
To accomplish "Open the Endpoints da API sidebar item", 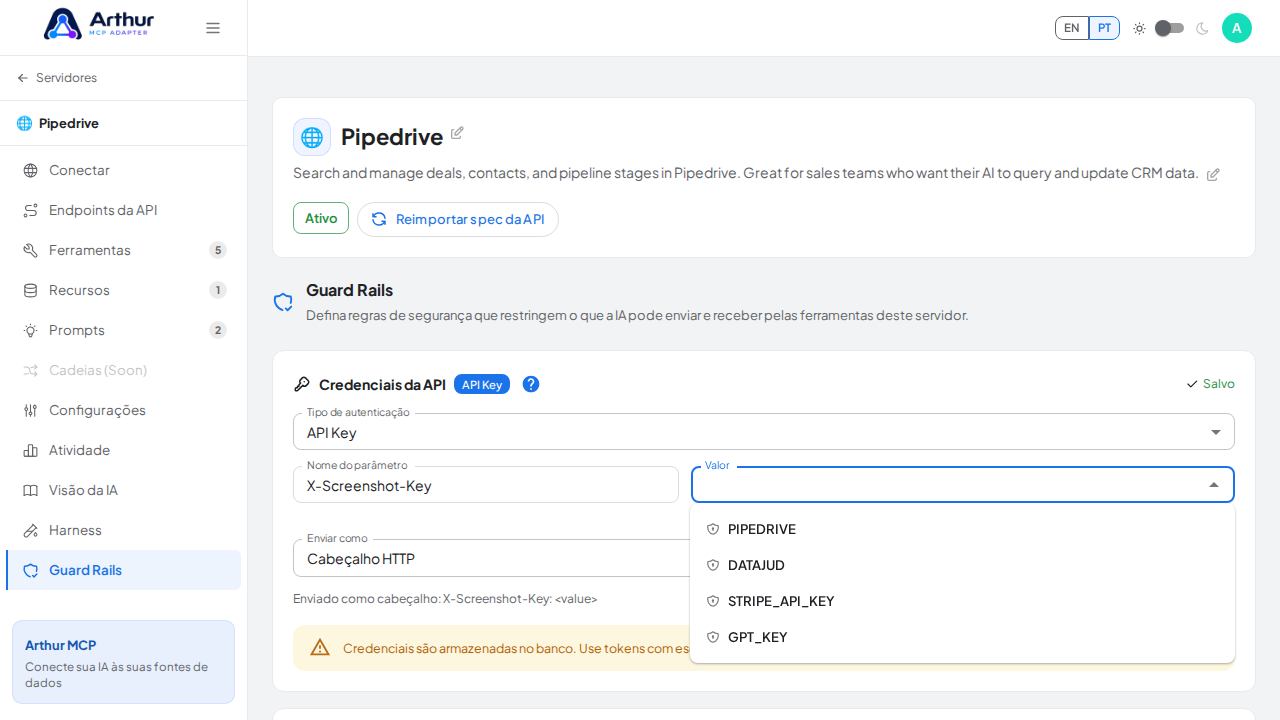I will tap(124, 210).
